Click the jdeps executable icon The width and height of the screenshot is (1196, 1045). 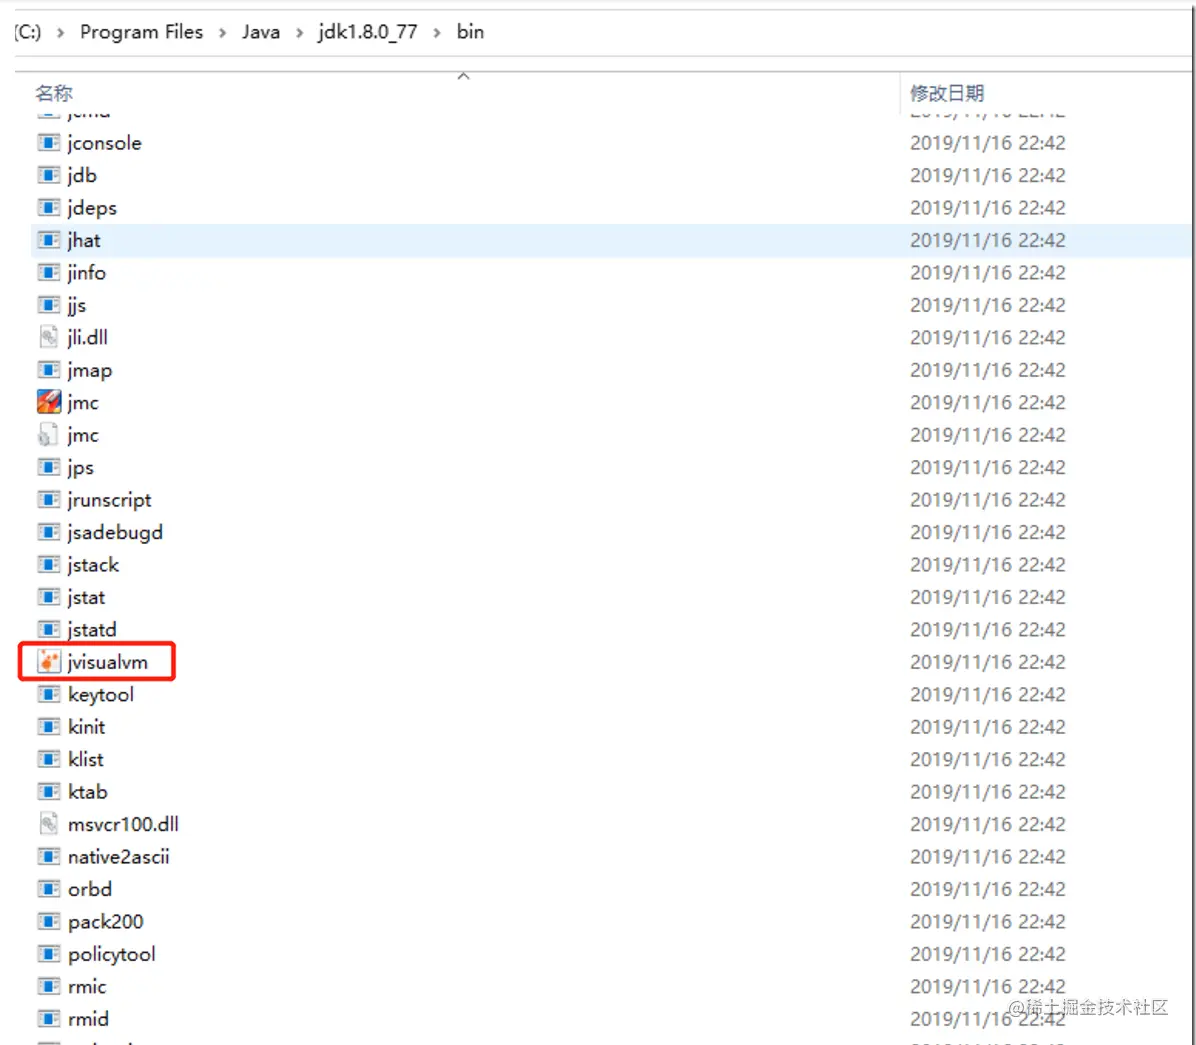(48, 207)
